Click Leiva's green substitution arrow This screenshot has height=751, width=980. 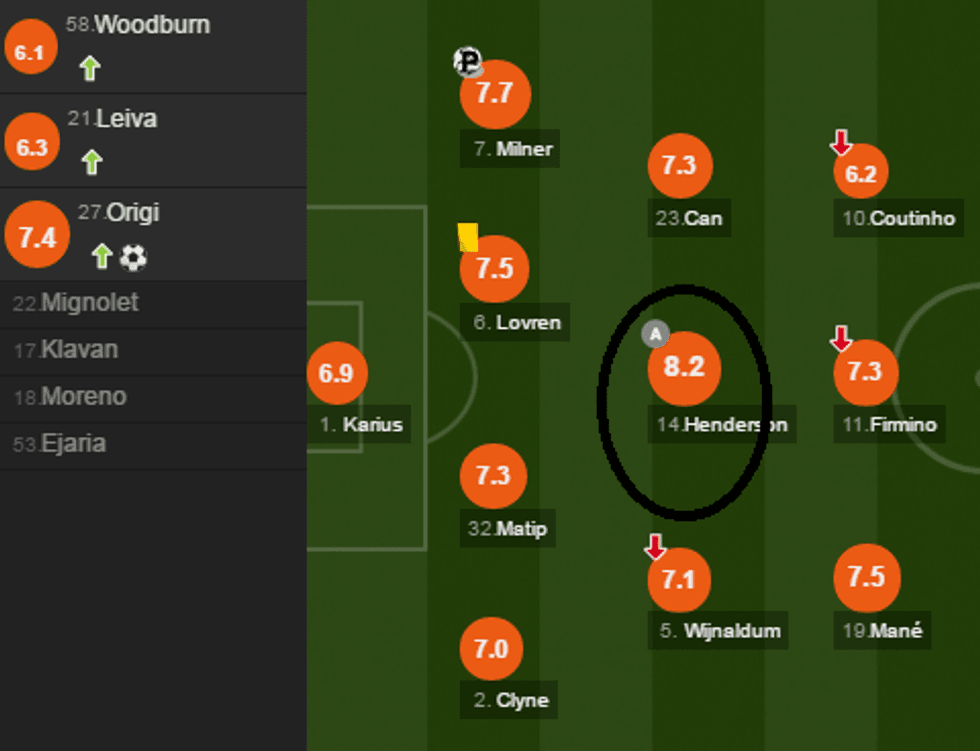coord(92,162)
